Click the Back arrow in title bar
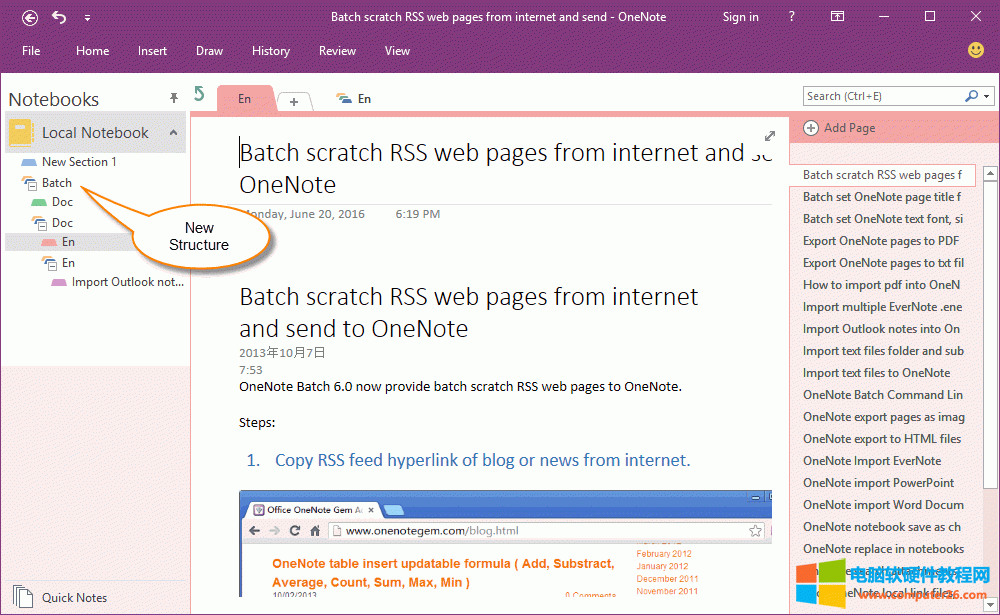This screenshot has height=615, width=1000. click(x=30, y=17)
